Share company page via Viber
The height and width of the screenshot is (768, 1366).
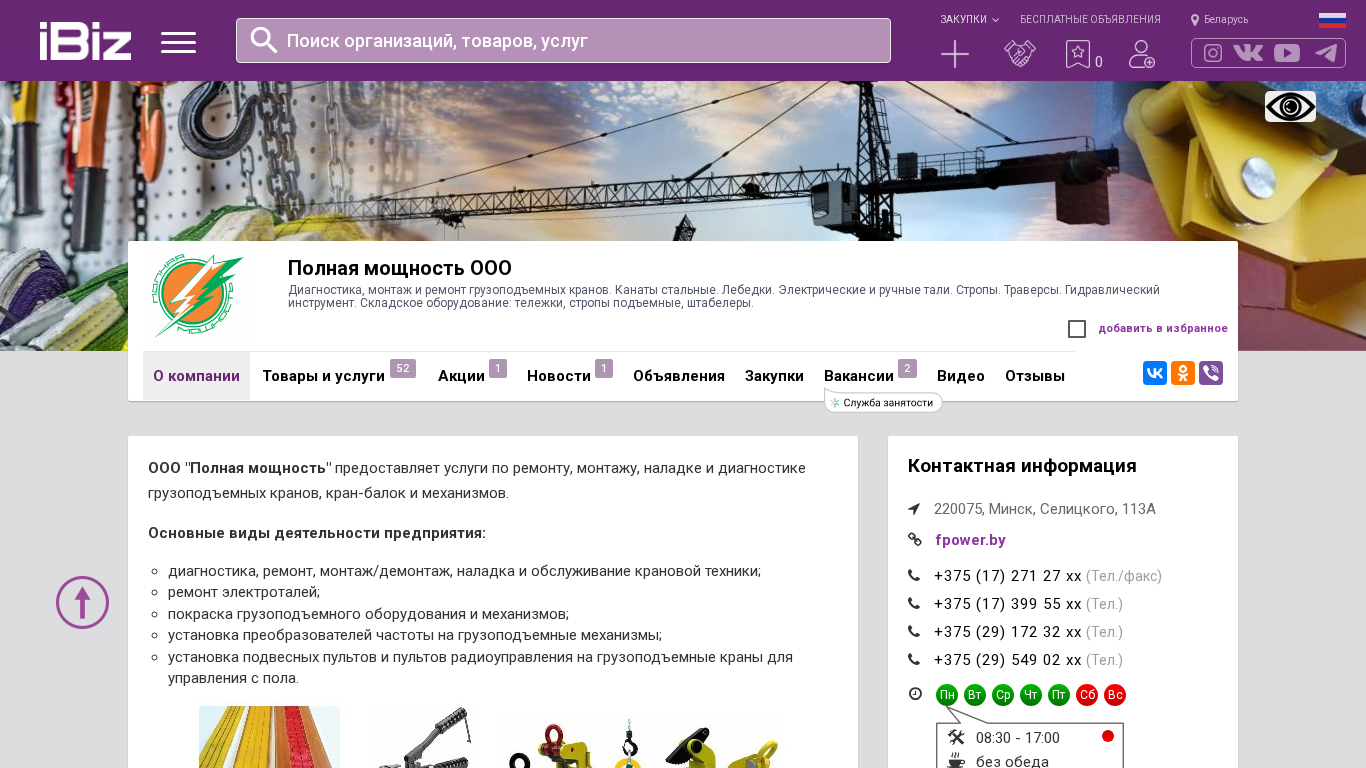point(1211,373)
